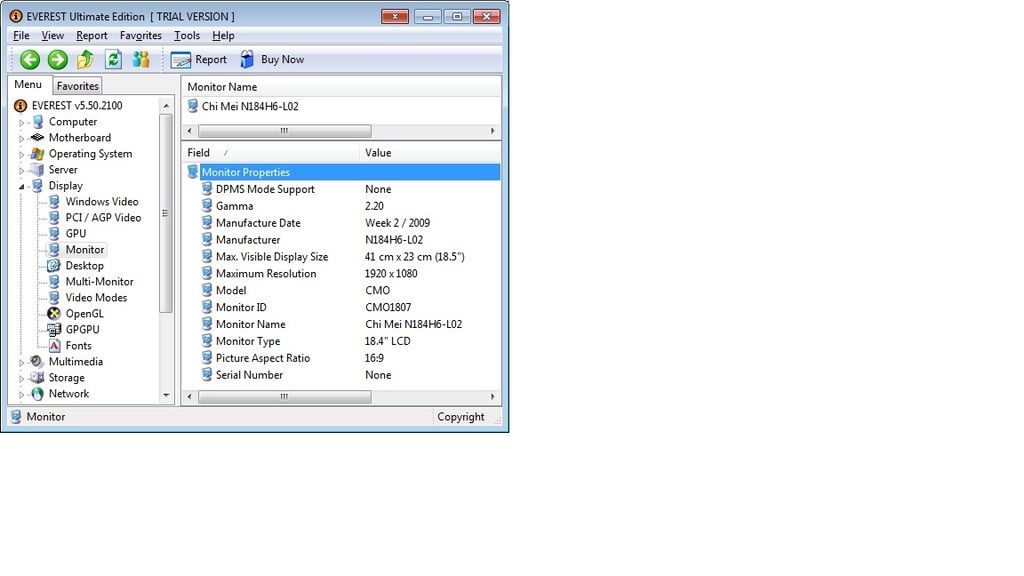Click the monitor list scroll right arrow
The width and height of the screenshot is (1024, 576).
pyautogui.click(x=492, y=131)
